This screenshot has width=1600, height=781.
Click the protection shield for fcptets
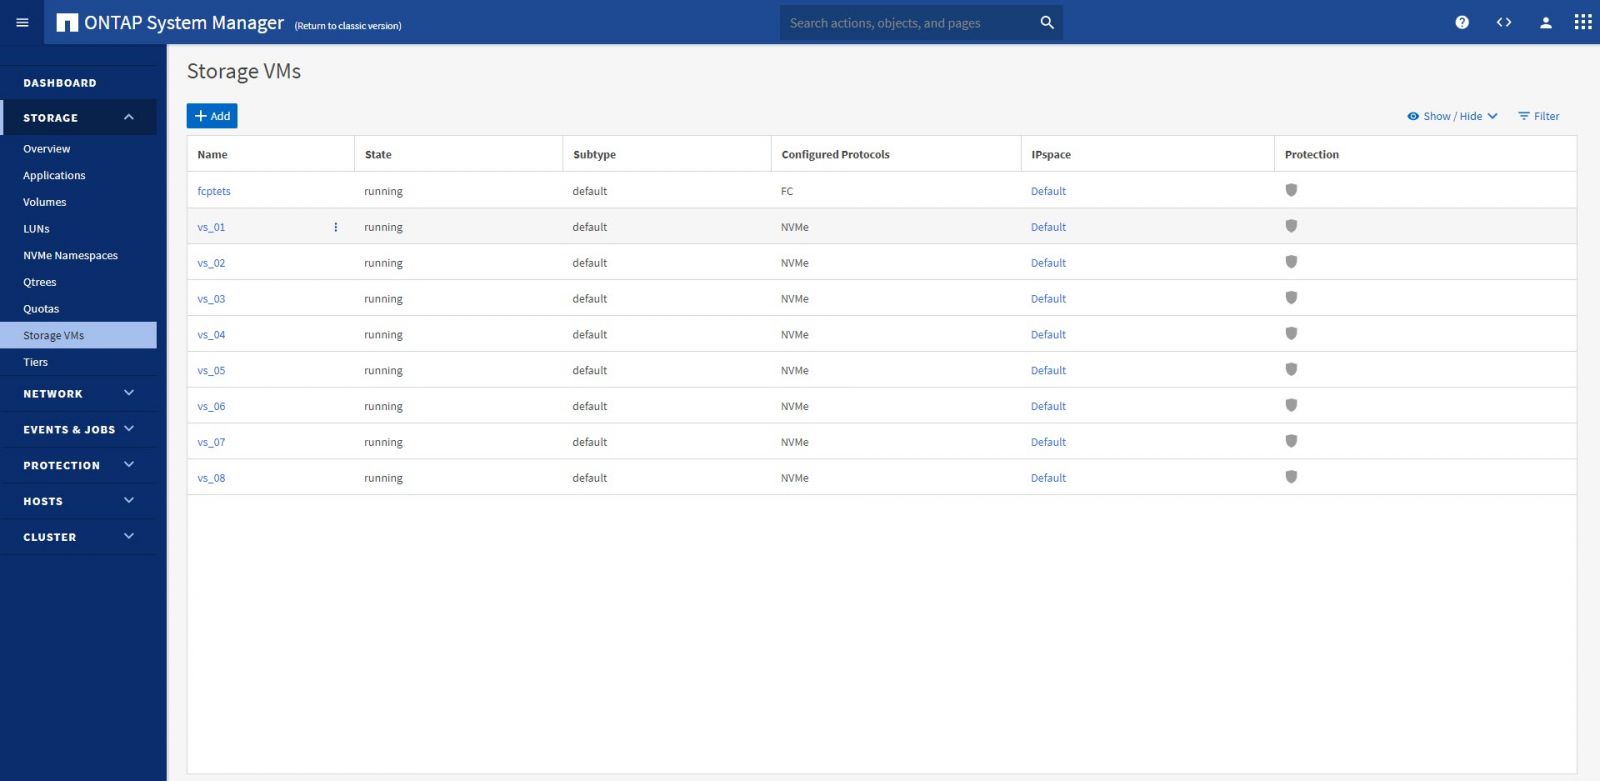pyautogui.click(x=1291, y=190)
